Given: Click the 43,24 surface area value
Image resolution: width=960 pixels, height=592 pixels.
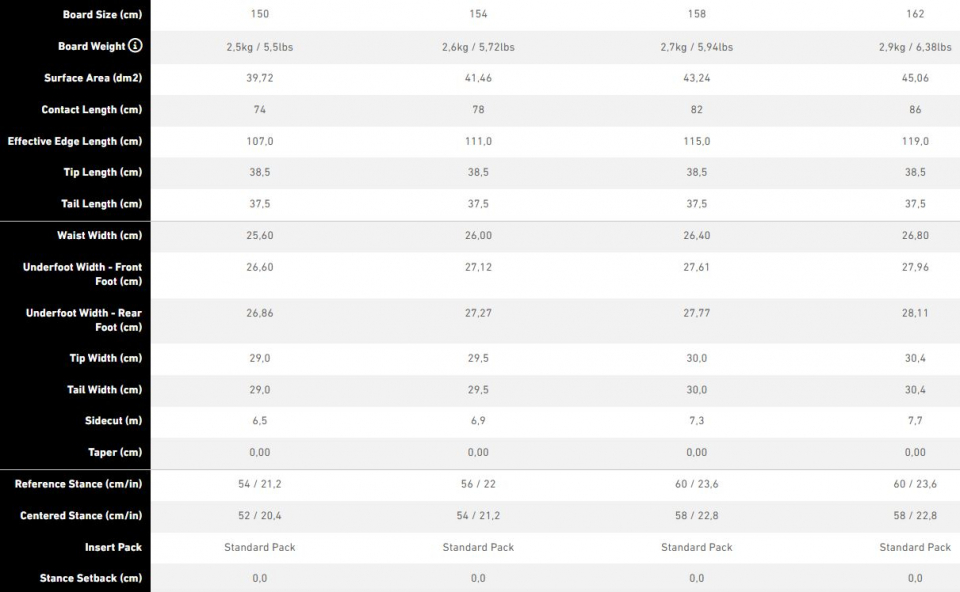Looking at the screenshot, I should 697,78.
